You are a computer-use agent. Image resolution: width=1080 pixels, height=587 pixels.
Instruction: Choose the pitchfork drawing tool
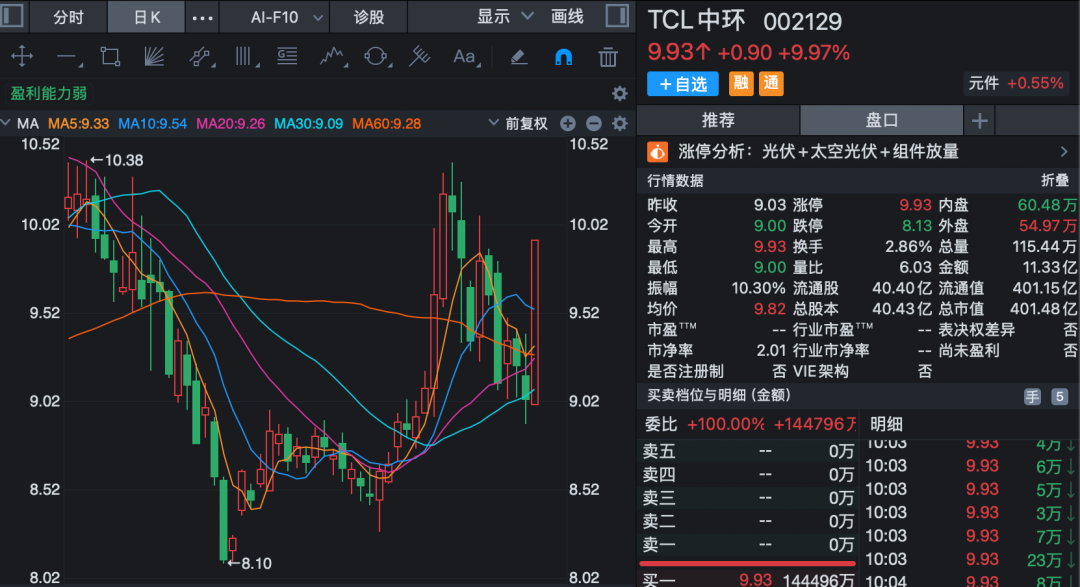click(x=419, y=56)
